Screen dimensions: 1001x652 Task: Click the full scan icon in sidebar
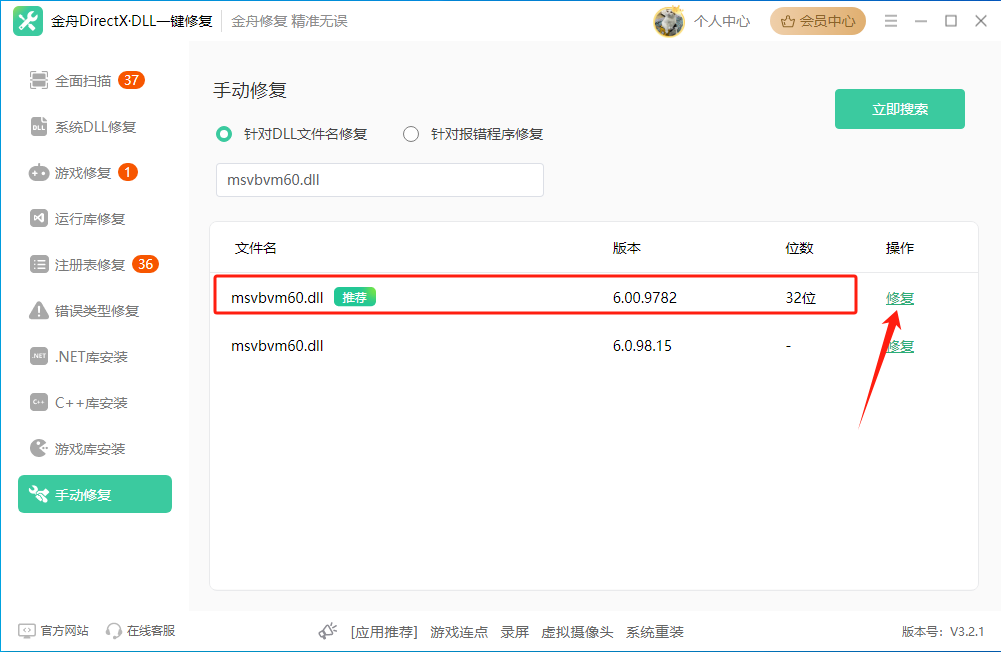tap(39, 80)
